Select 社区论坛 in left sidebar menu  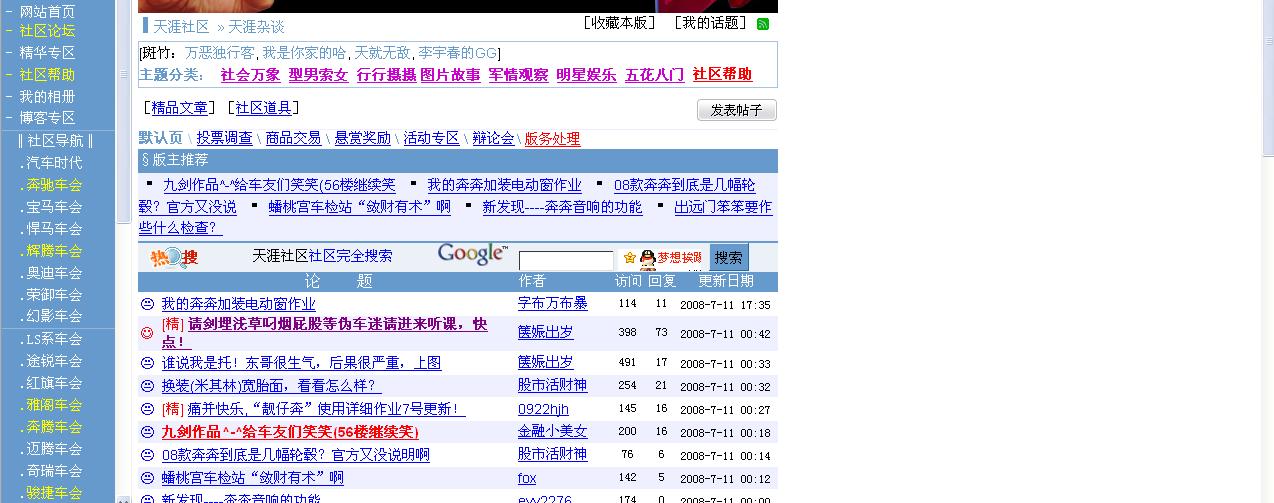coord(47,30)
